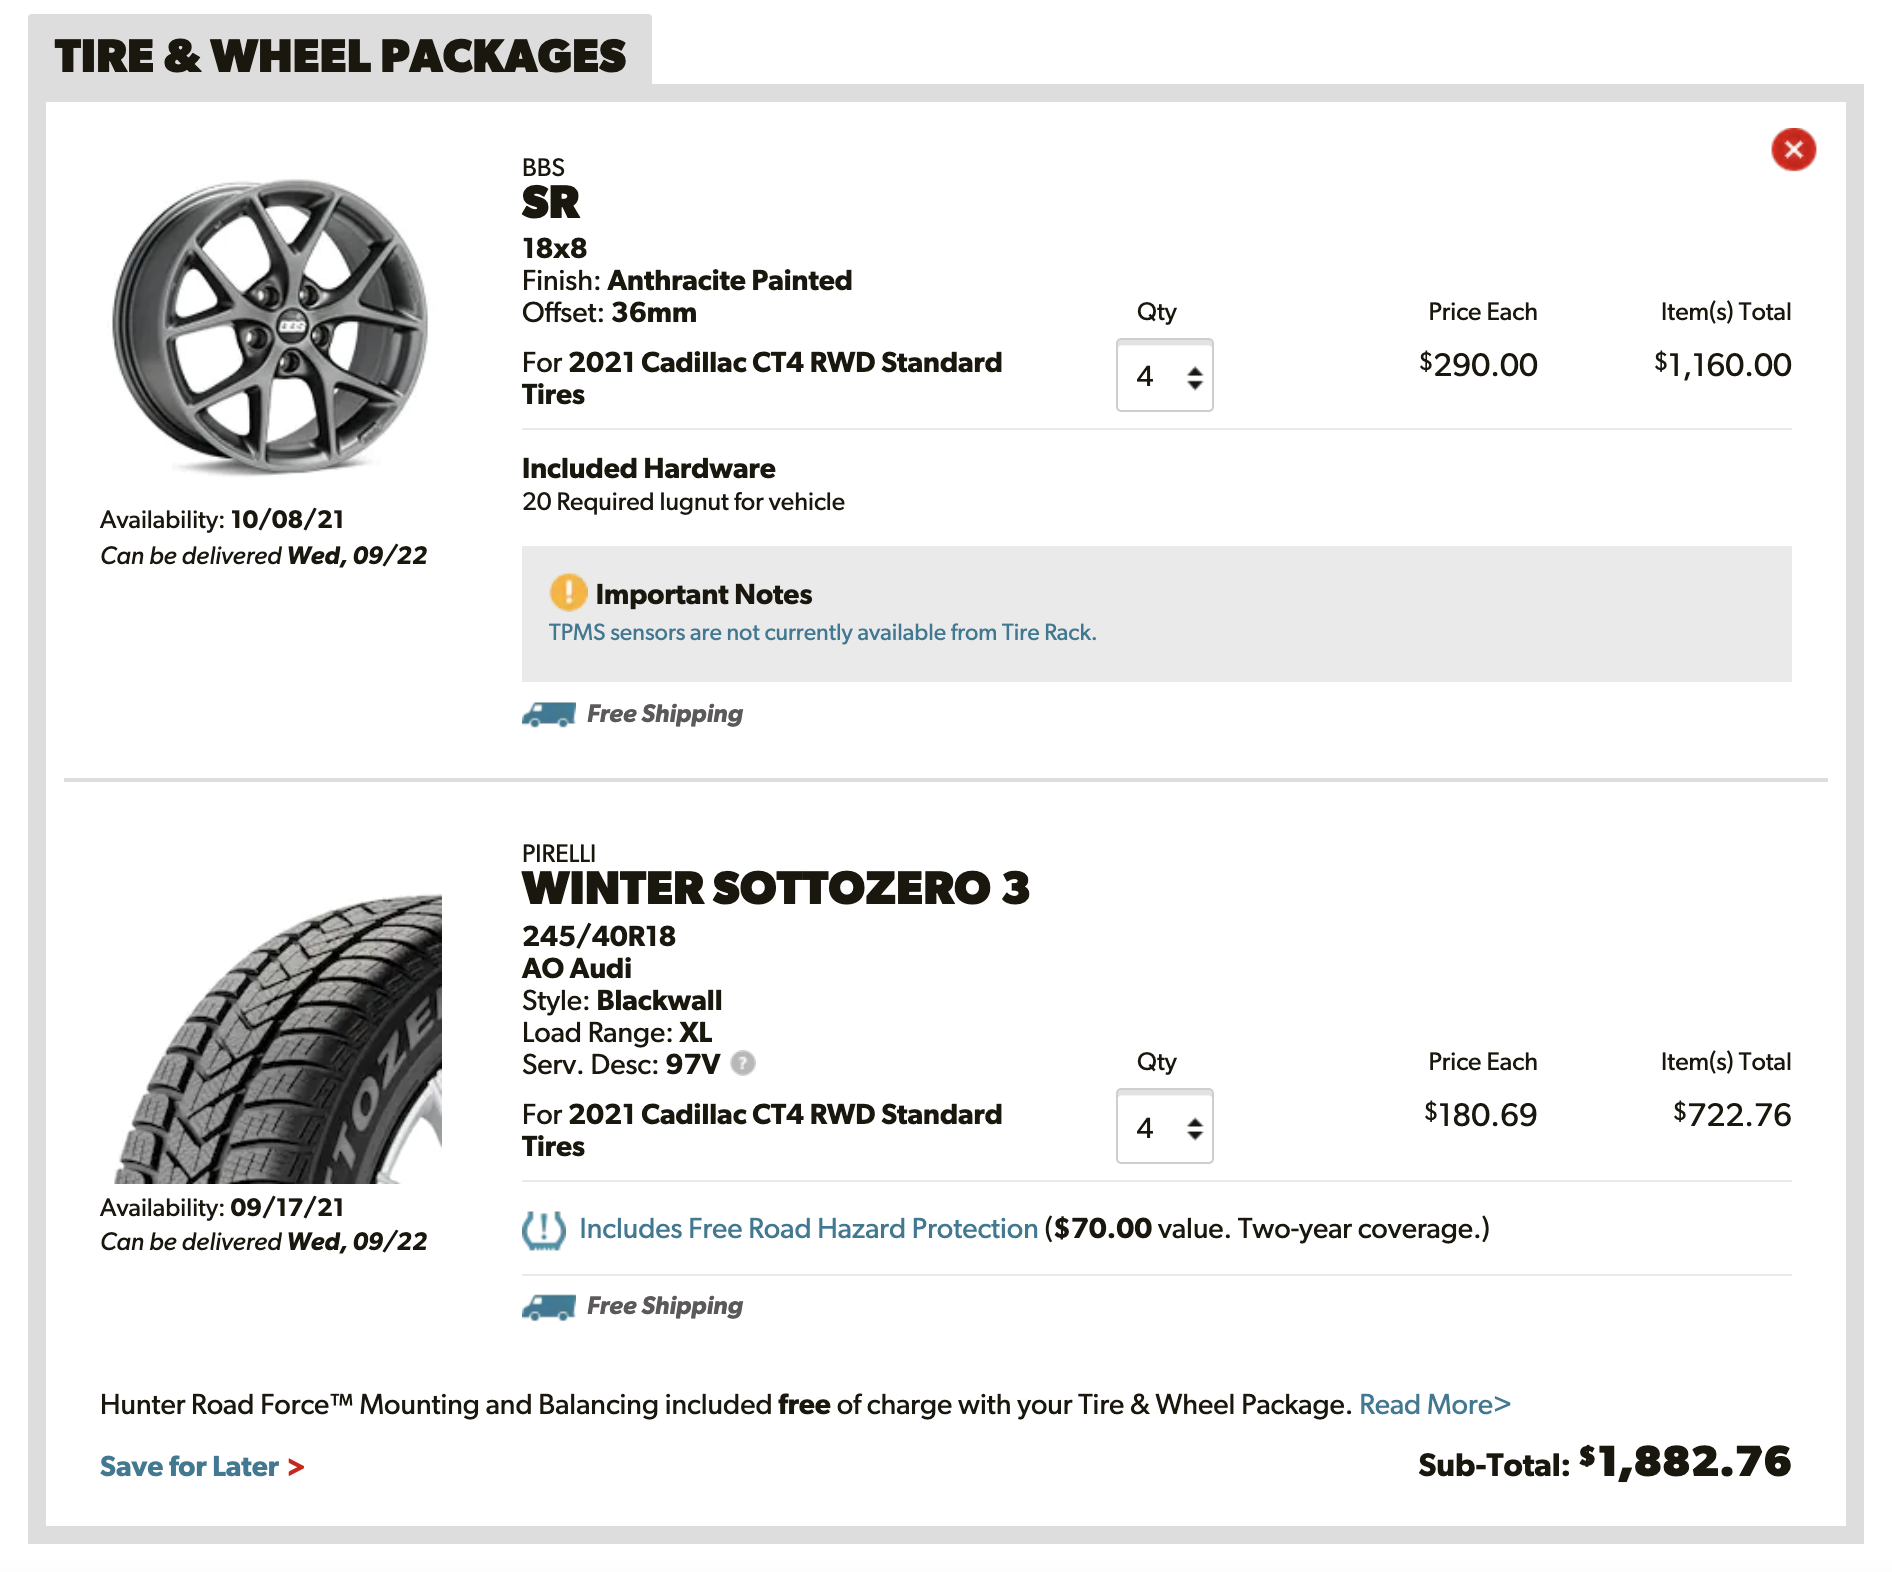Click Read More about Hunter Road Force
The image size is (1892, 1572).
[1434, 1405]
